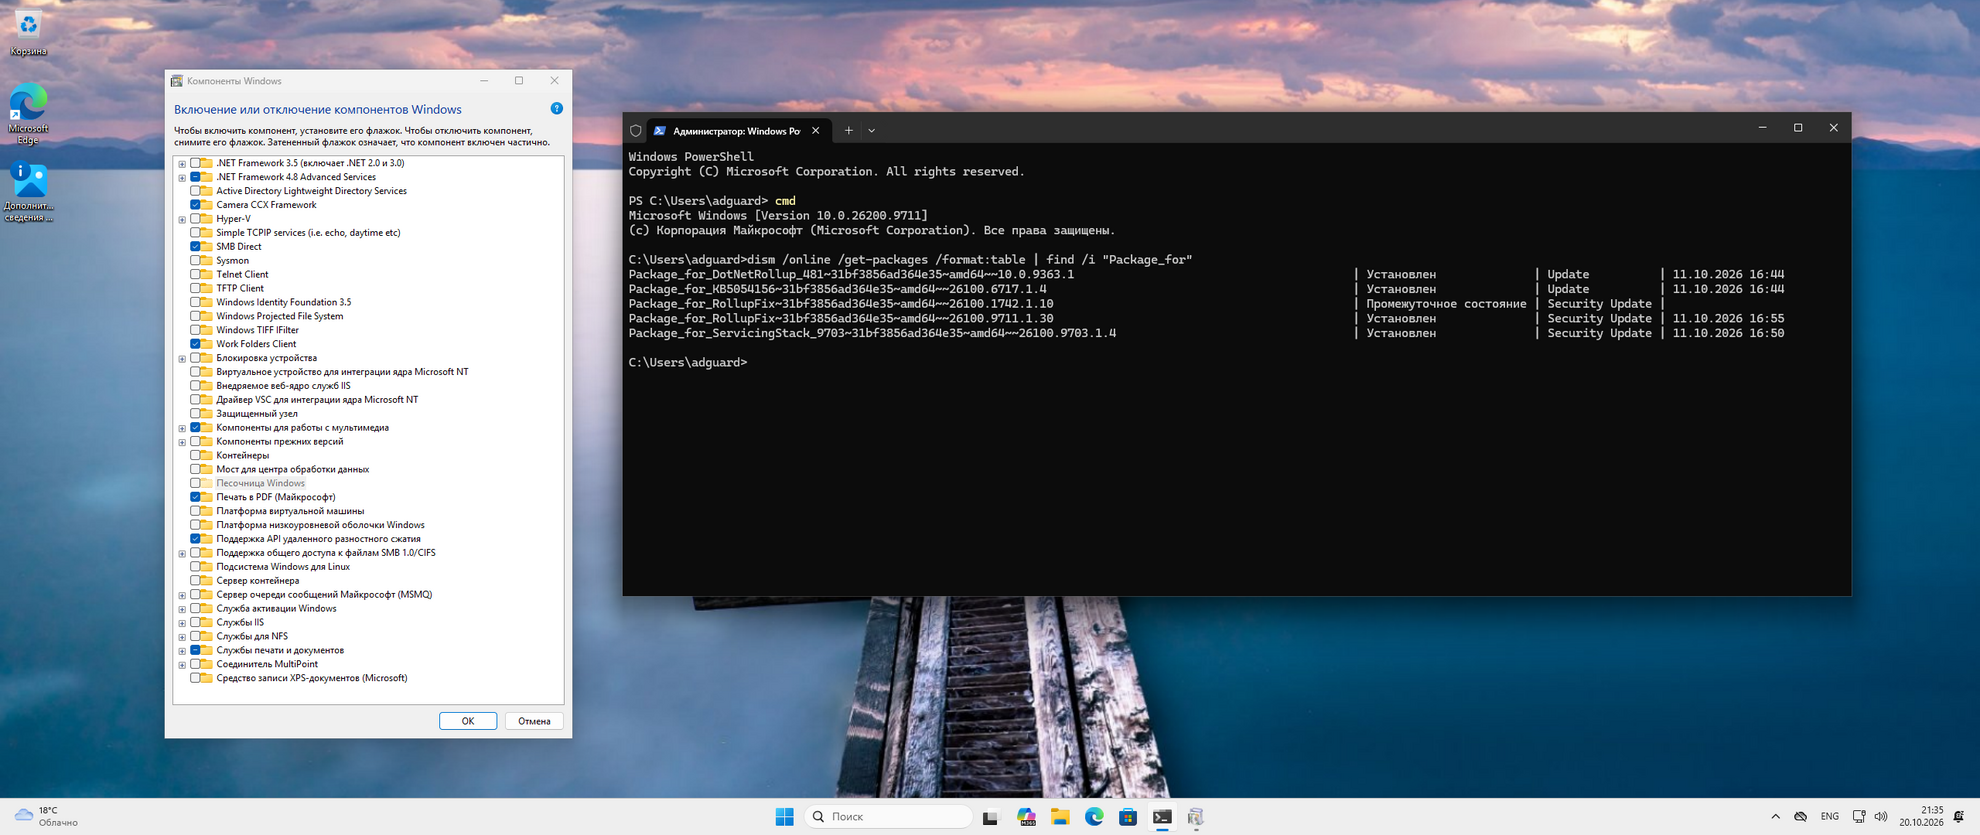Open File Explorer from the taskbar

point(1060,817)
